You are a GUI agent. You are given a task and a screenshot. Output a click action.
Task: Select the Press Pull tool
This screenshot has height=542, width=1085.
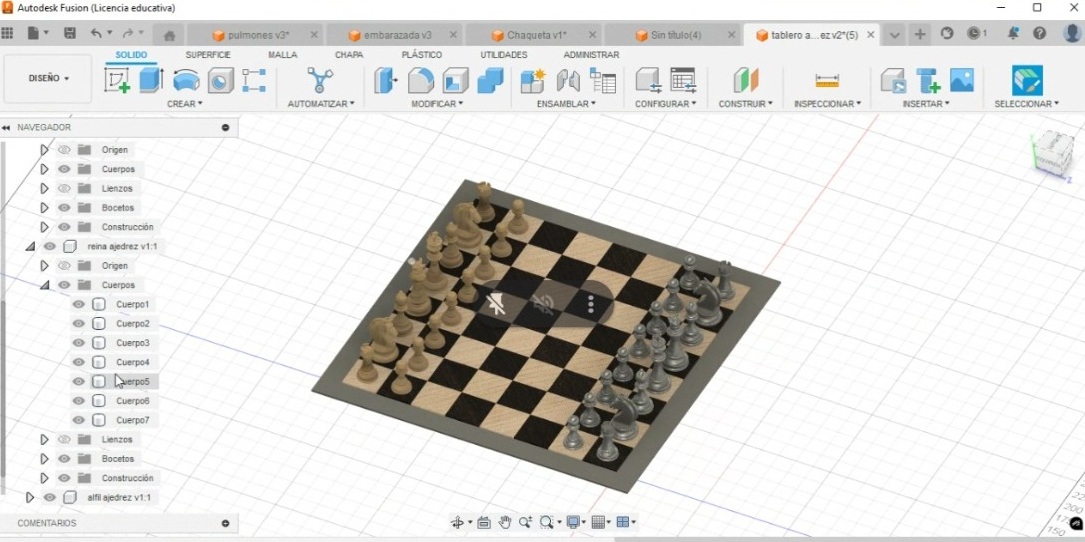[385, 80]
